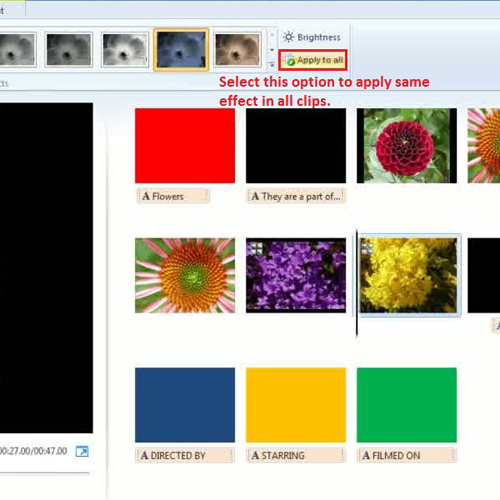Click the preview seek bar
500x500 pixels.
pos(45,473)
